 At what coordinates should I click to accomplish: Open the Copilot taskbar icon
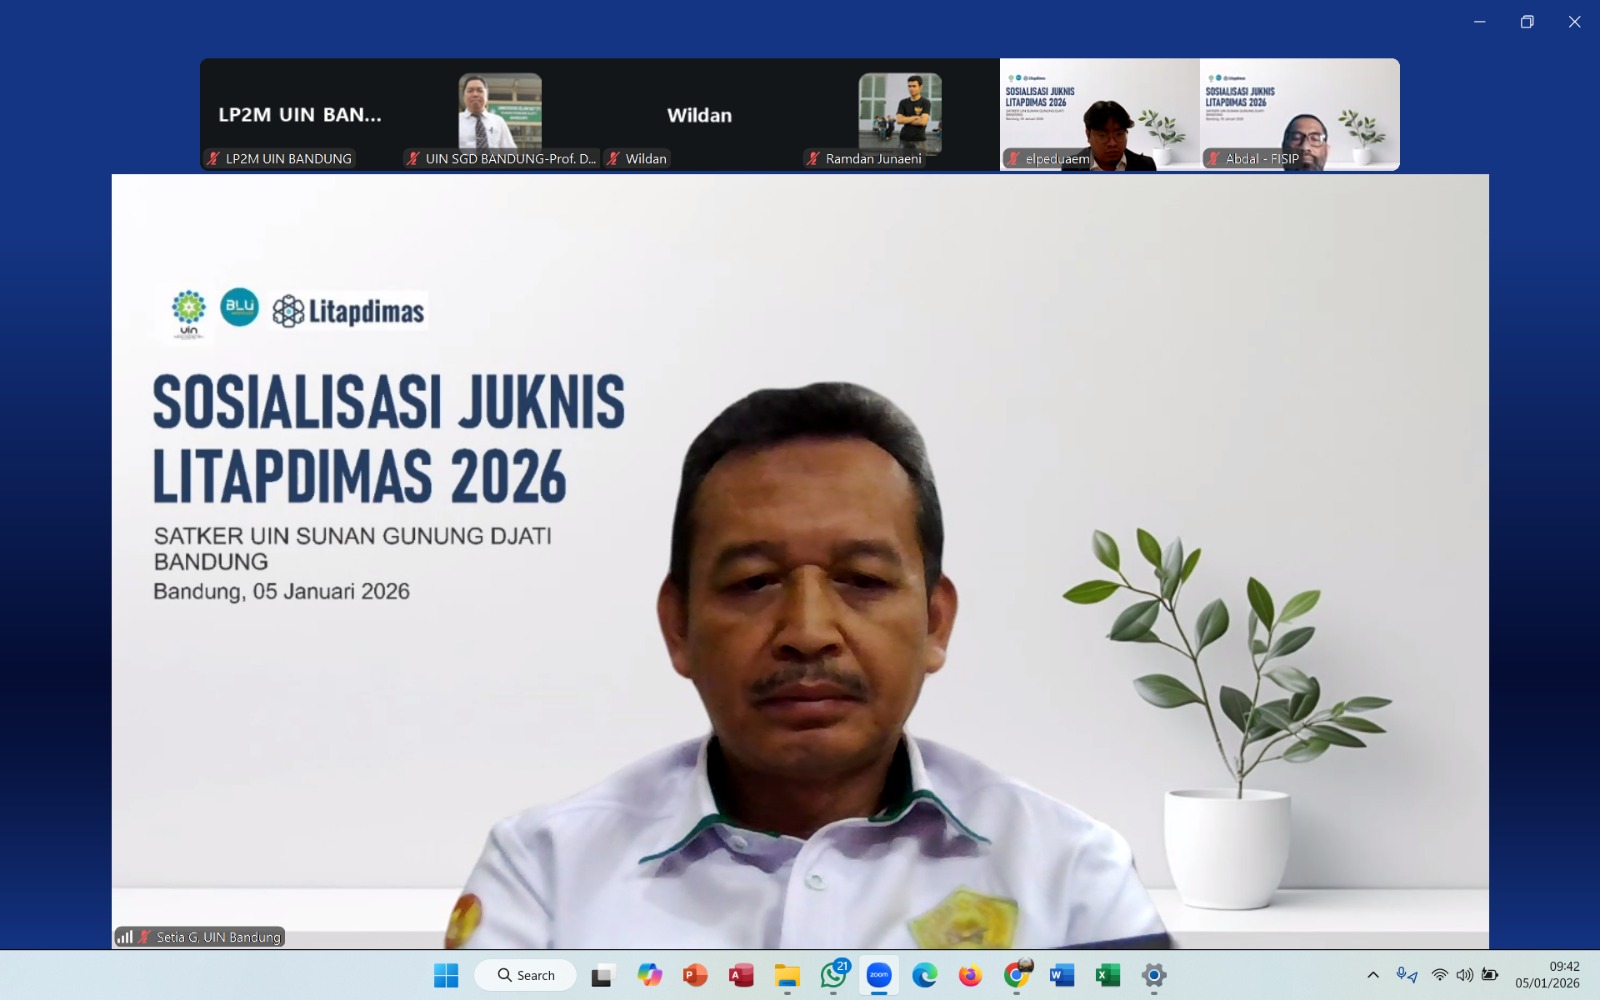click(x=649, y=975)
